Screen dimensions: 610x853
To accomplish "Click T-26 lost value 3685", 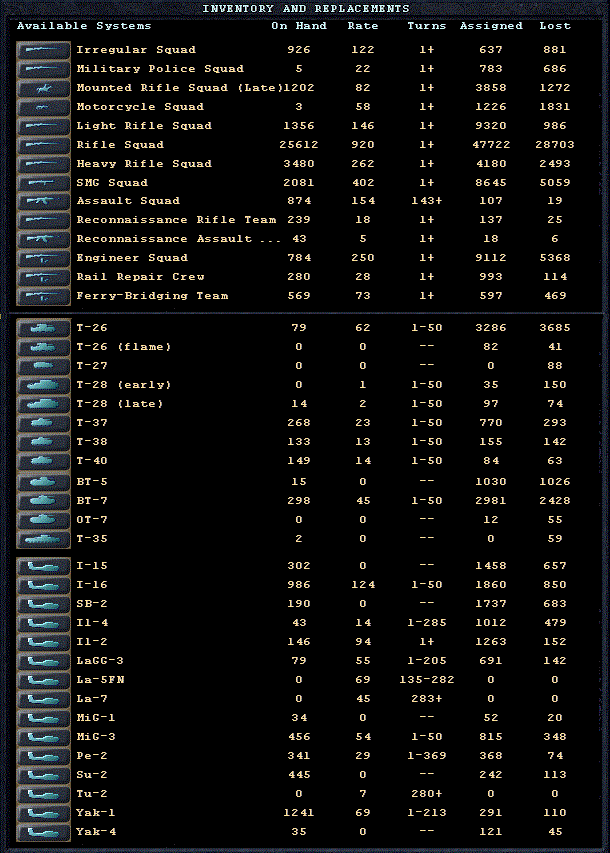I will (555, 328).
